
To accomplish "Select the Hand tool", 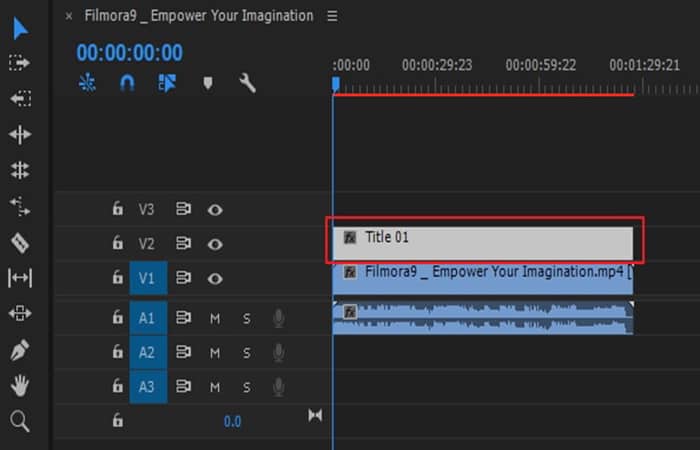I will (x=20, y=385).
